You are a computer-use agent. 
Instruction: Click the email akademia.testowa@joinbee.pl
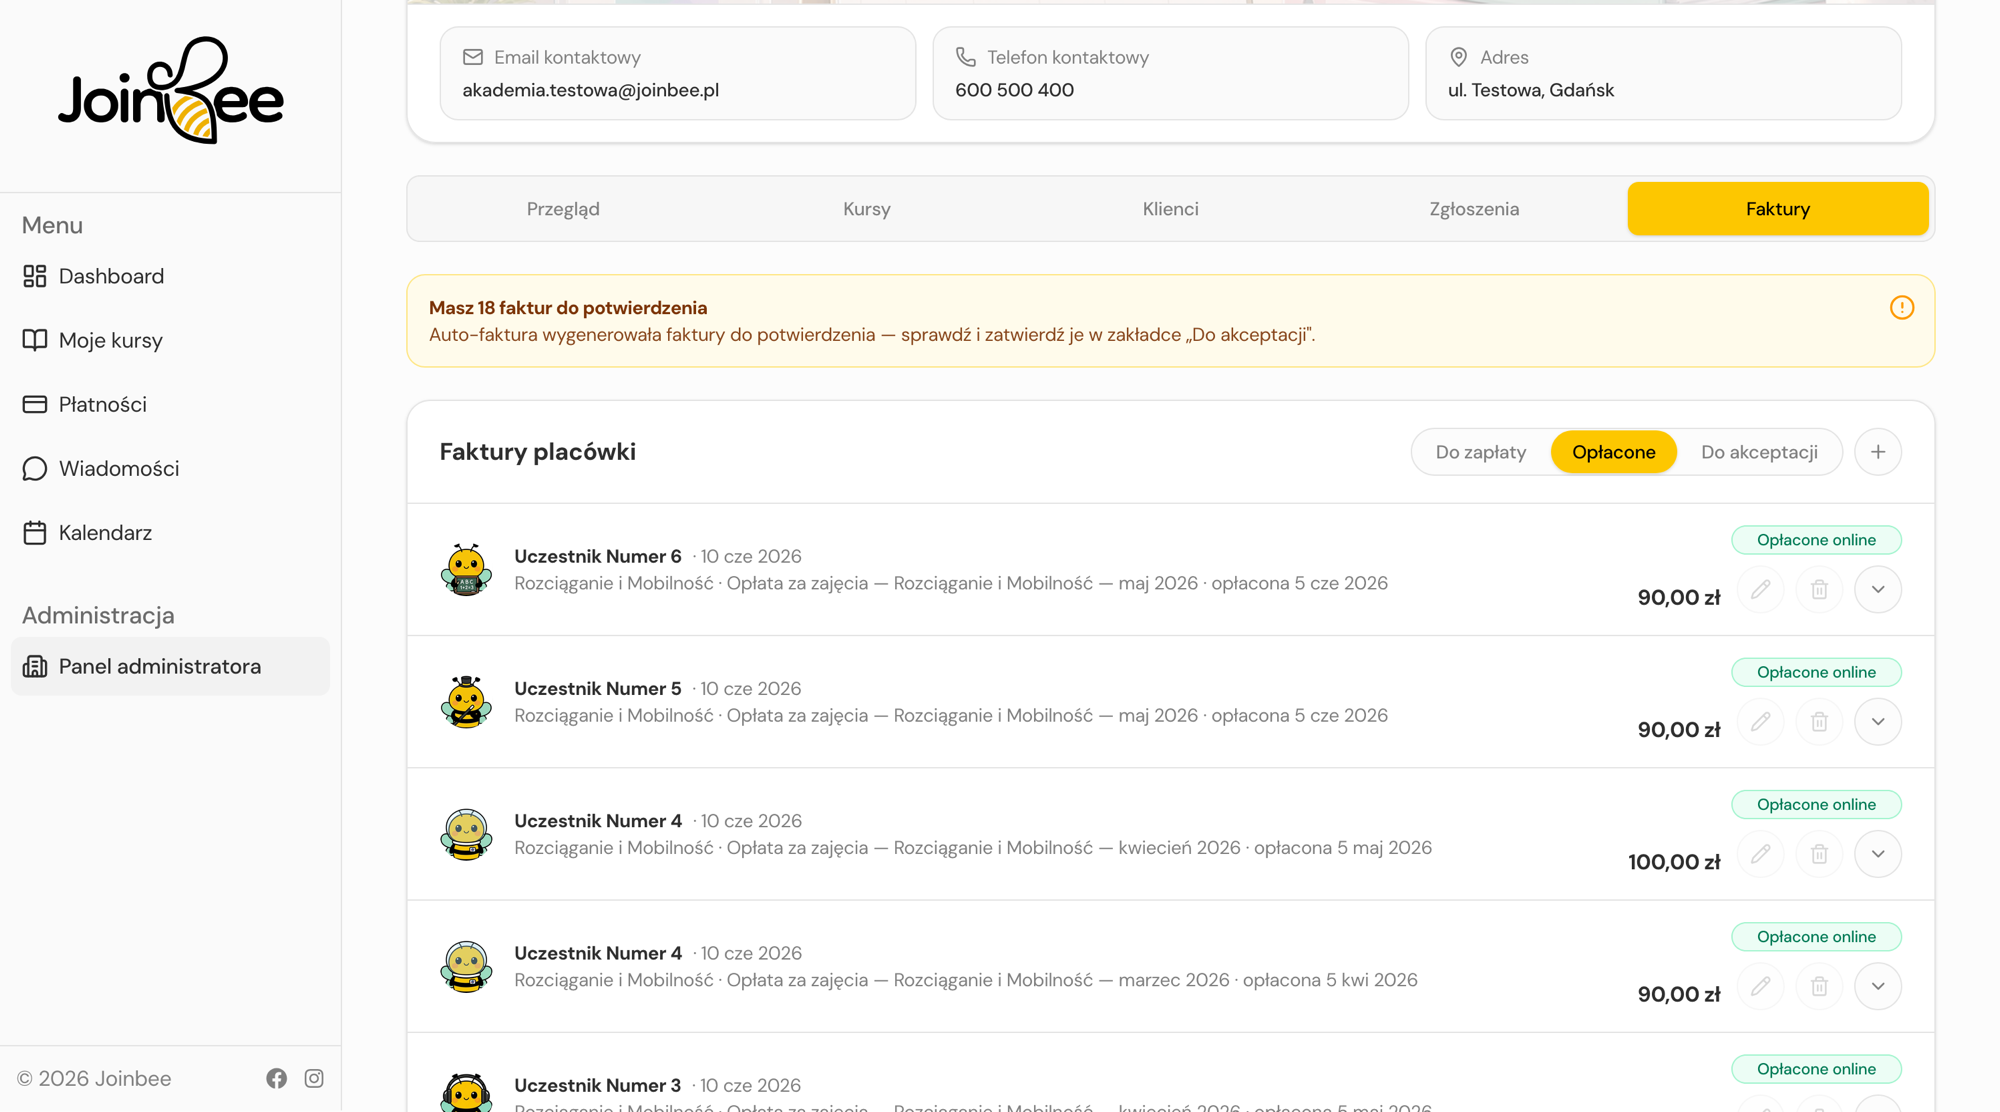pos(590,90)
